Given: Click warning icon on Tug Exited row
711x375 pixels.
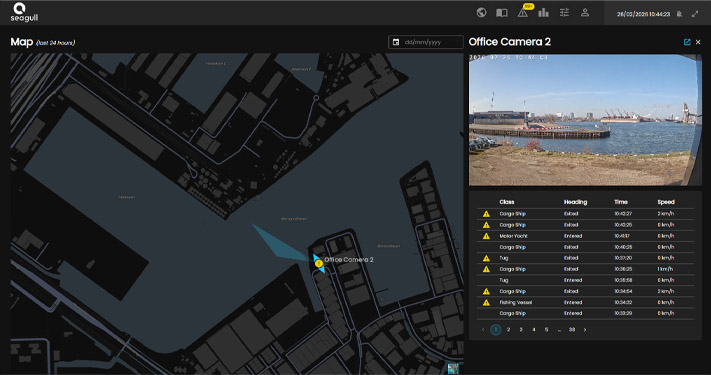Looking at the screenshot, I should (x=486, y=258).
